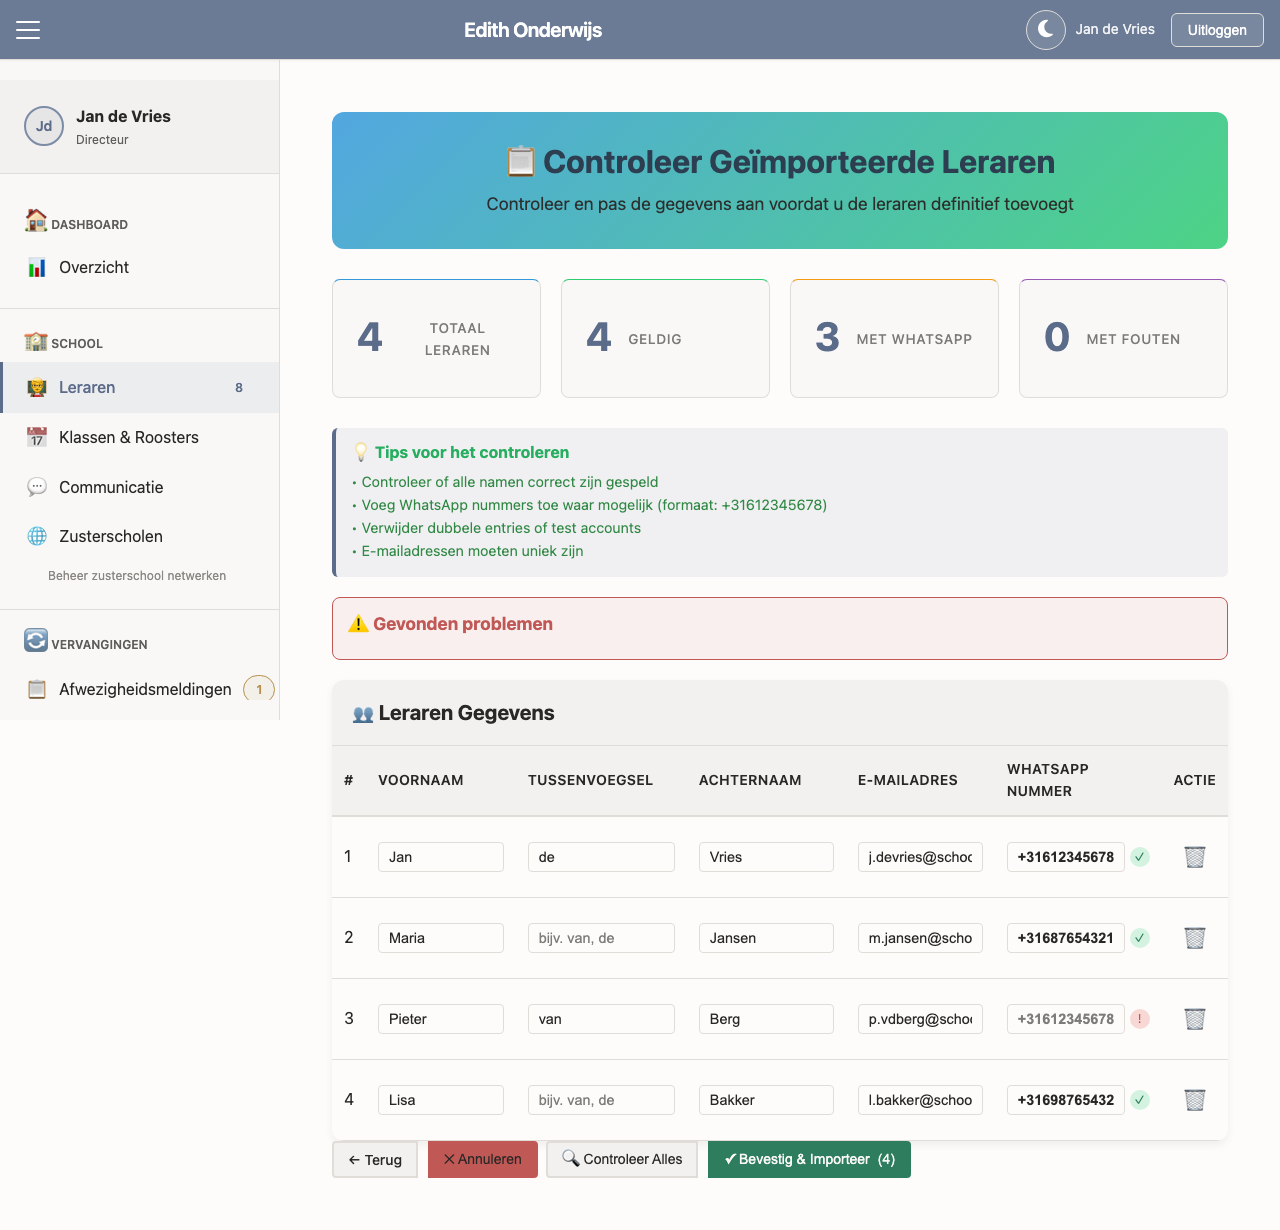Viewport: 1280px width, 1230px height.
Task: Click the Zusterscholen globe icon
Action: [x=37, y=536]
